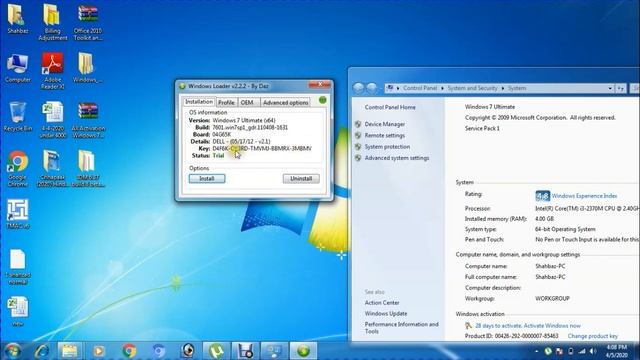Open Windows Media Player taskbar icon
The width and height of the screenshot is (640, 360).
(98, 351)
